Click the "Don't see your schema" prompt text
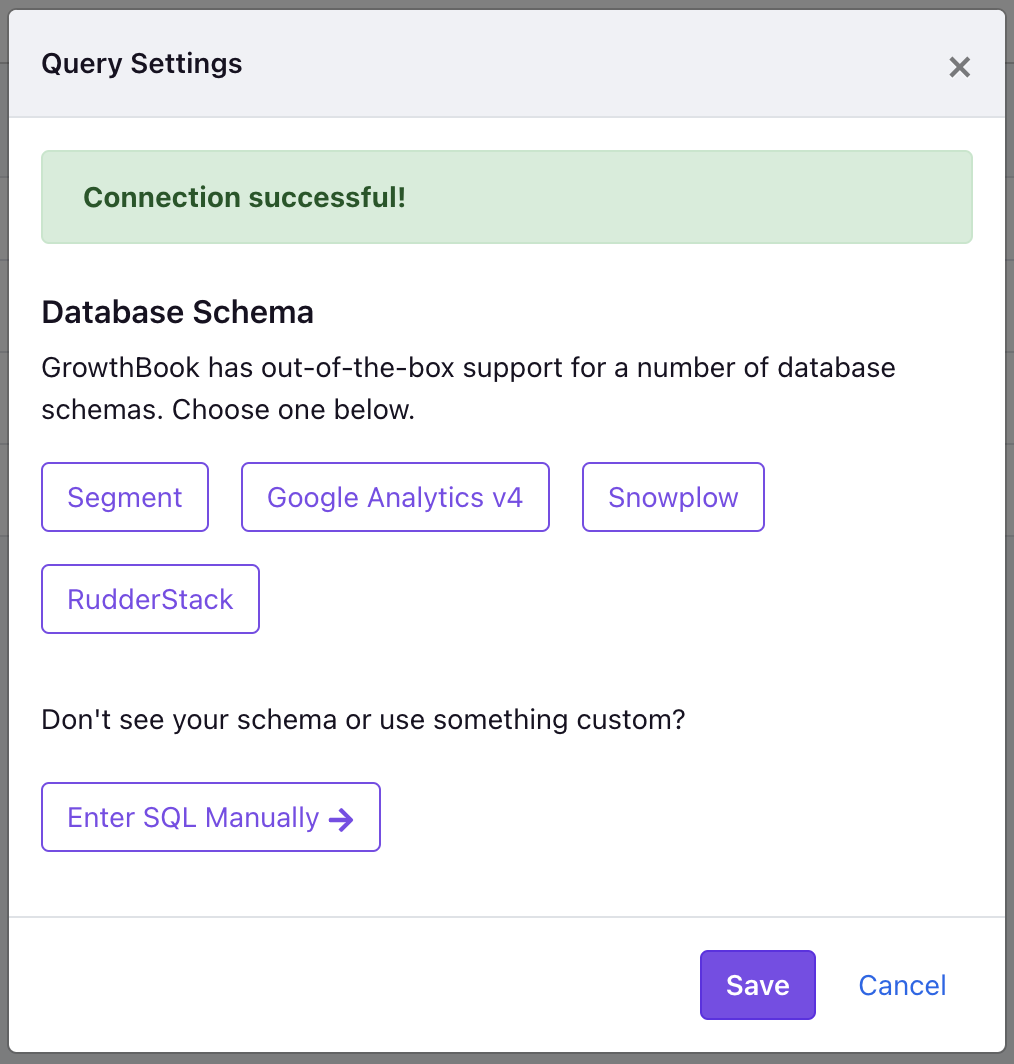 pos(363,719)
